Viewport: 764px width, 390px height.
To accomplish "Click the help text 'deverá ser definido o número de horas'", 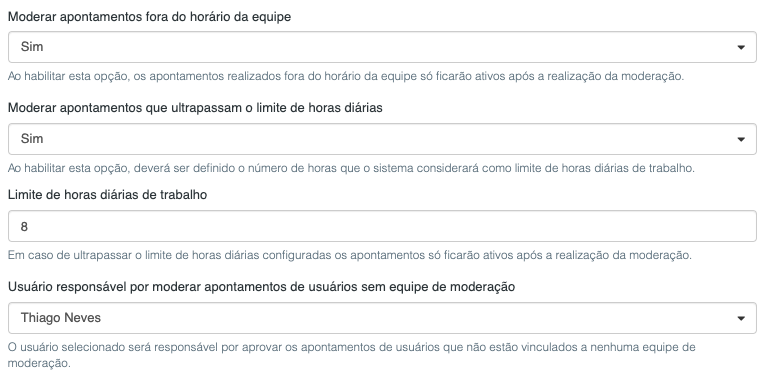I will 351,168.
